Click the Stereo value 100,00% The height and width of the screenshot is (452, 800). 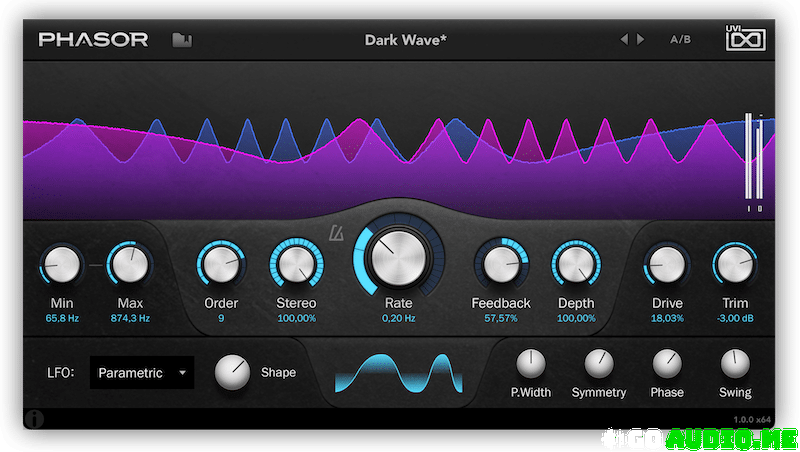pyautogui.click(x=296, y=318)
